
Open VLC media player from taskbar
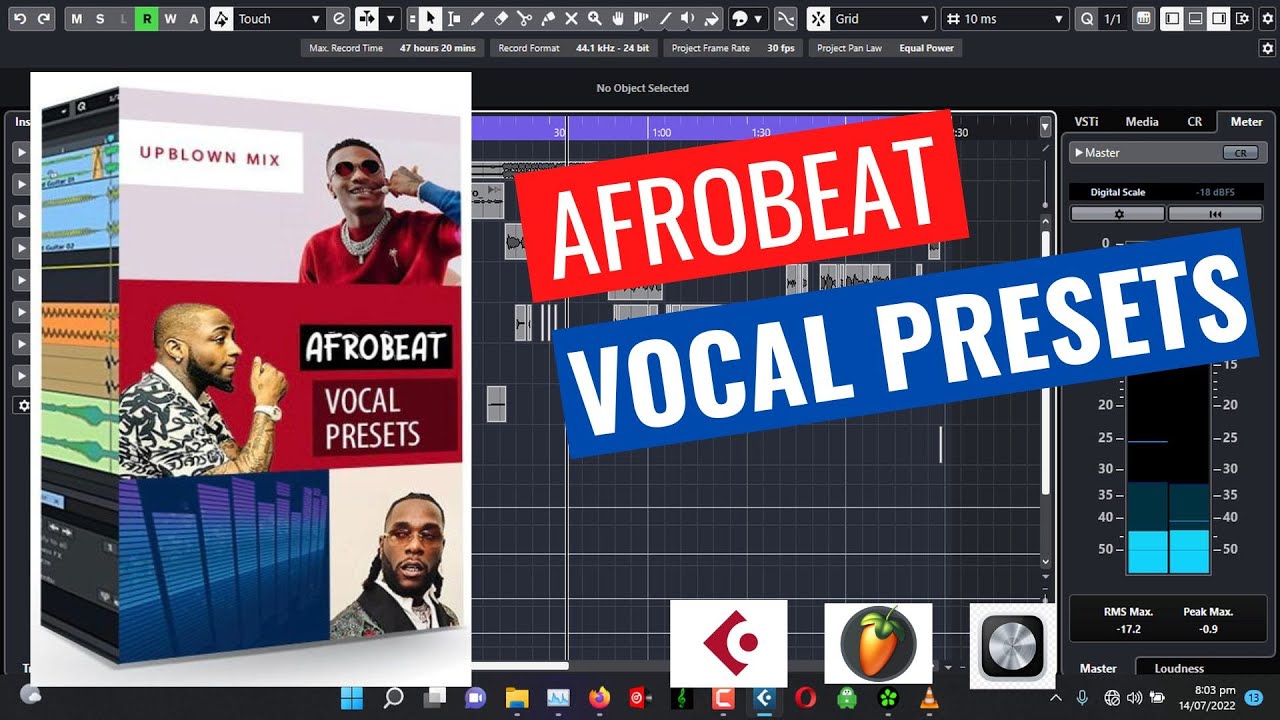(928, 697)
